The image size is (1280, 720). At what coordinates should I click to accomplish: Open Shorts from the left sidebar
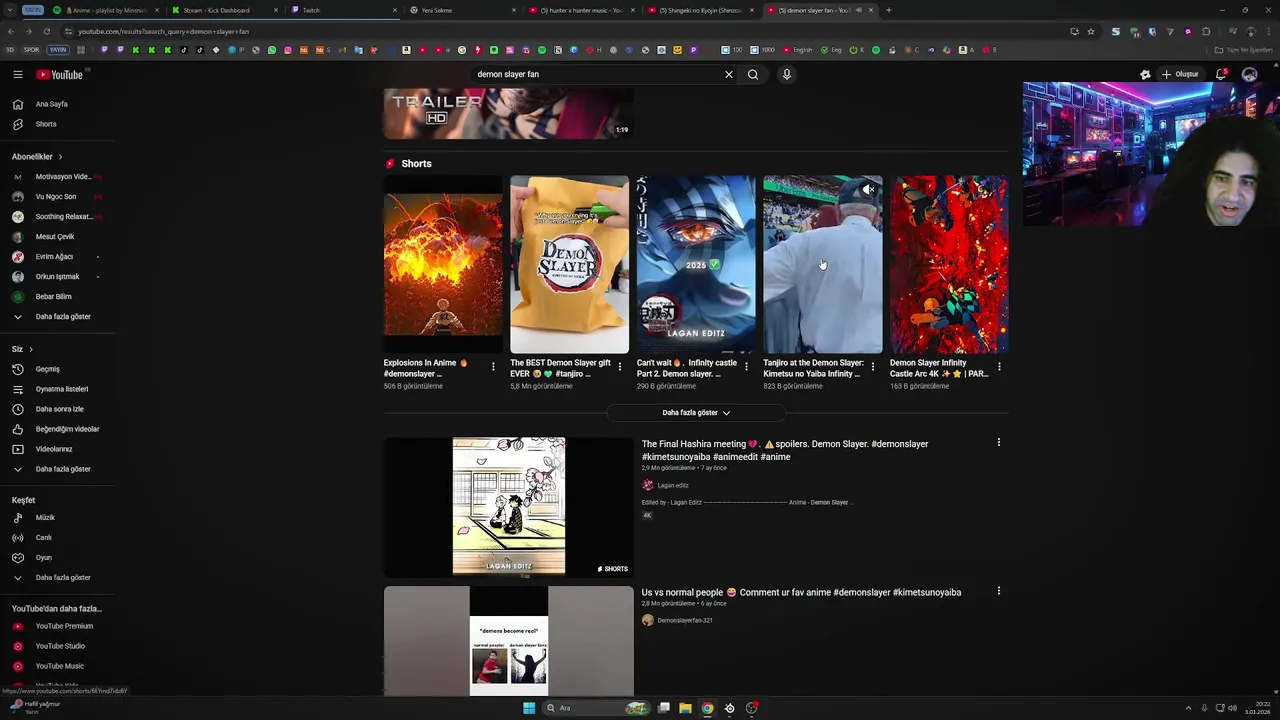pos(46,124)
